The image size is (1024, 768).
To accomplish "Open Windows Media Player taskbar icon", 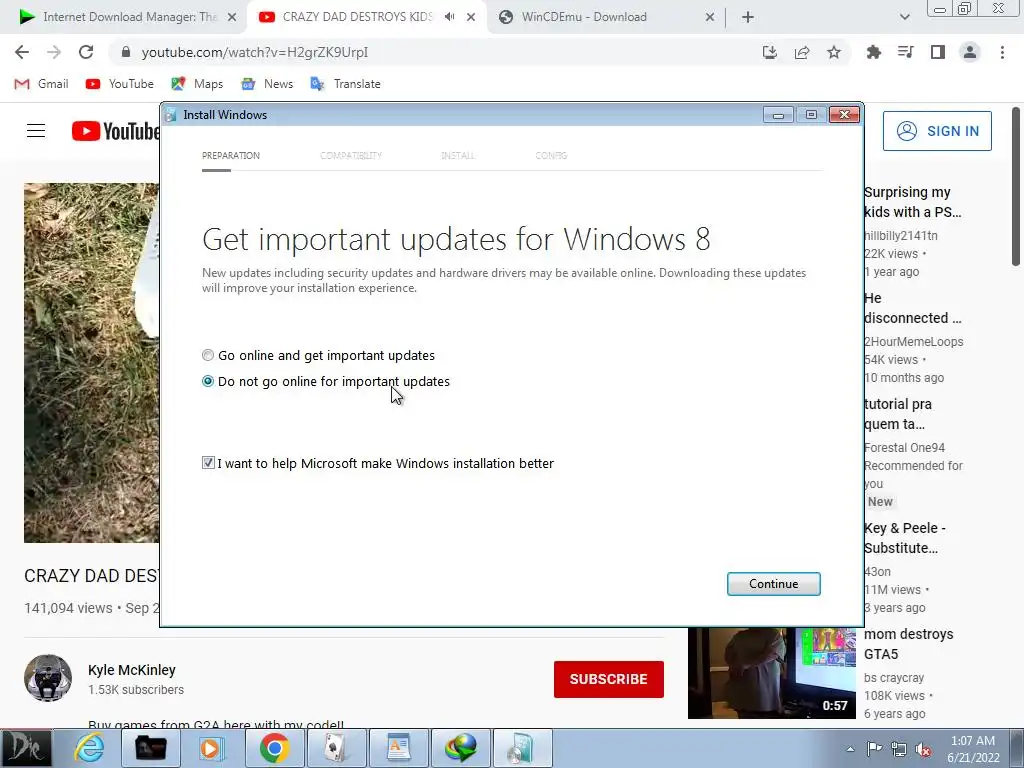I will click(x=212, y=748).
